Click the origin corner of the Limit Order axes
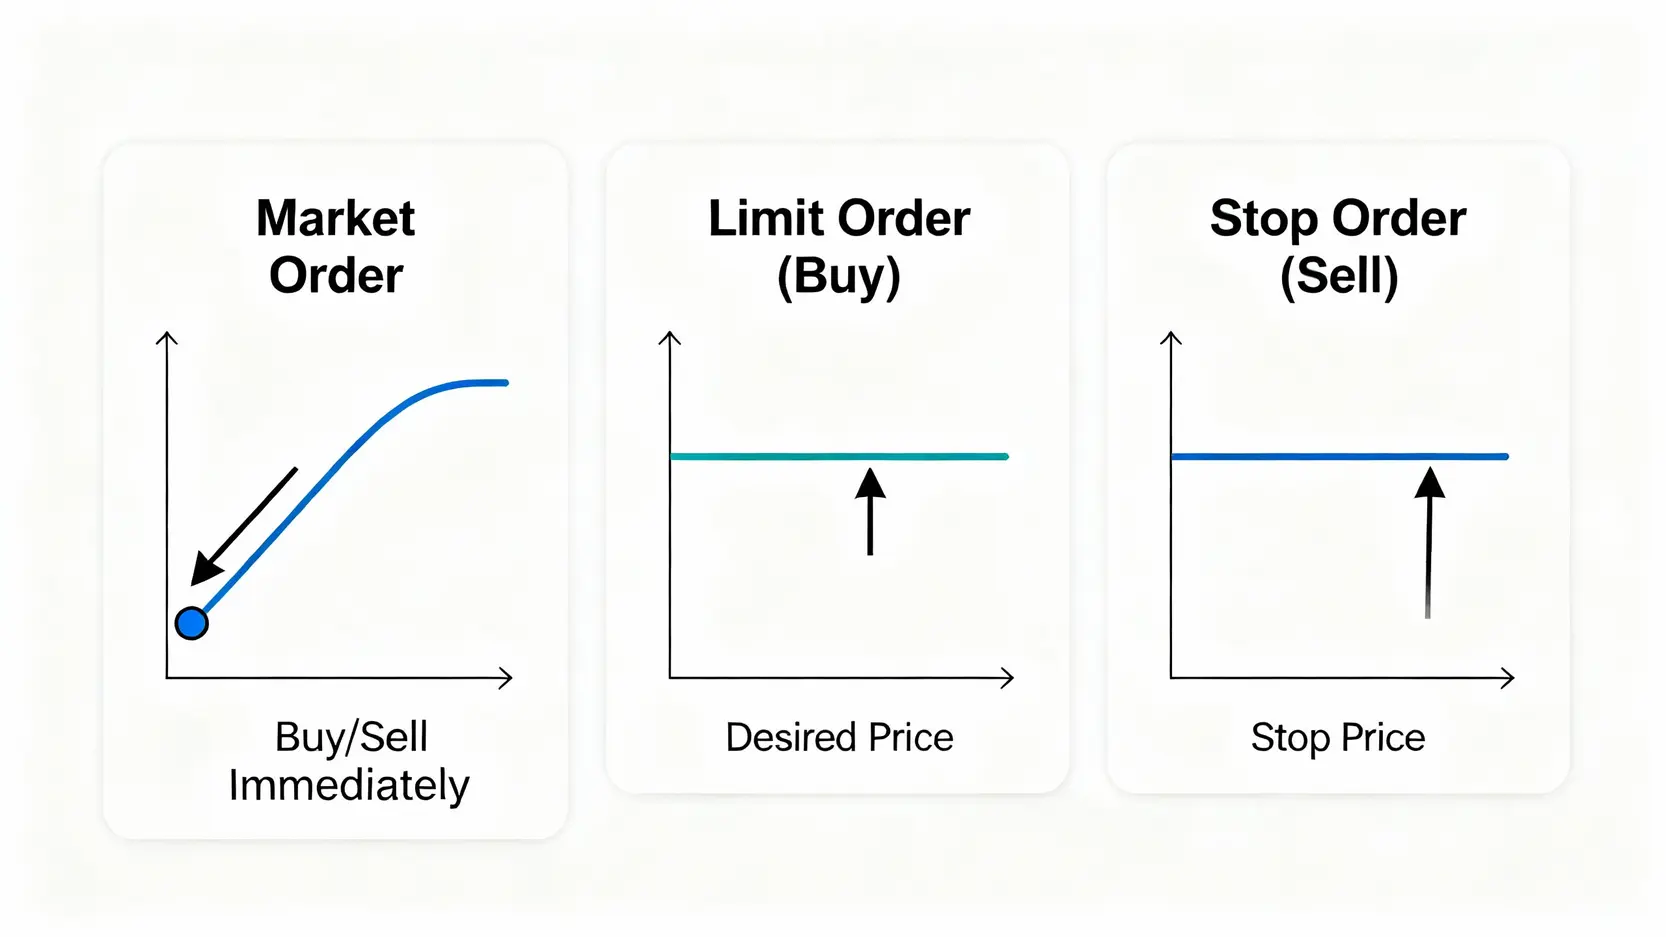This screenshot has height=937, width=1666. point(670,678)
